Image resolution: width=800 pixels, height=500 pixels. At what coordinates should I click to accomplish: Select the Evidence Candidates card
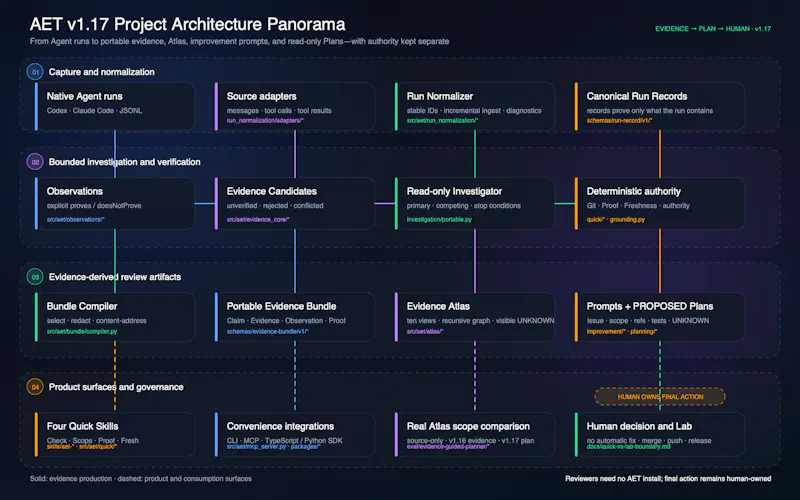[x=295, y=204]
